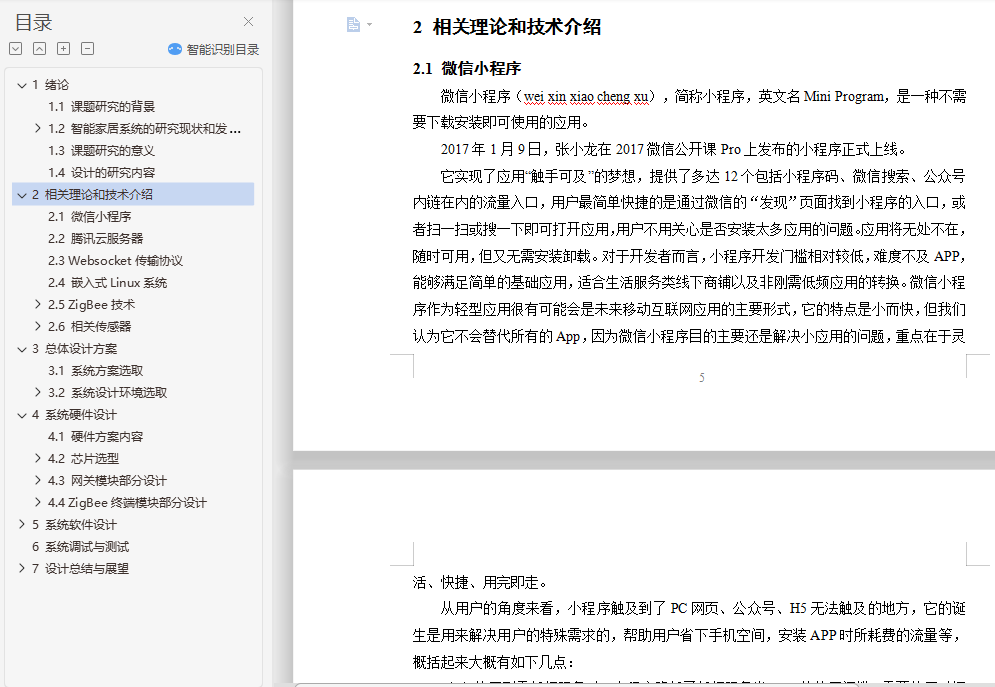Jump to 4.1 硬件方案内容
995x687 pixels.
coord(96,436)
